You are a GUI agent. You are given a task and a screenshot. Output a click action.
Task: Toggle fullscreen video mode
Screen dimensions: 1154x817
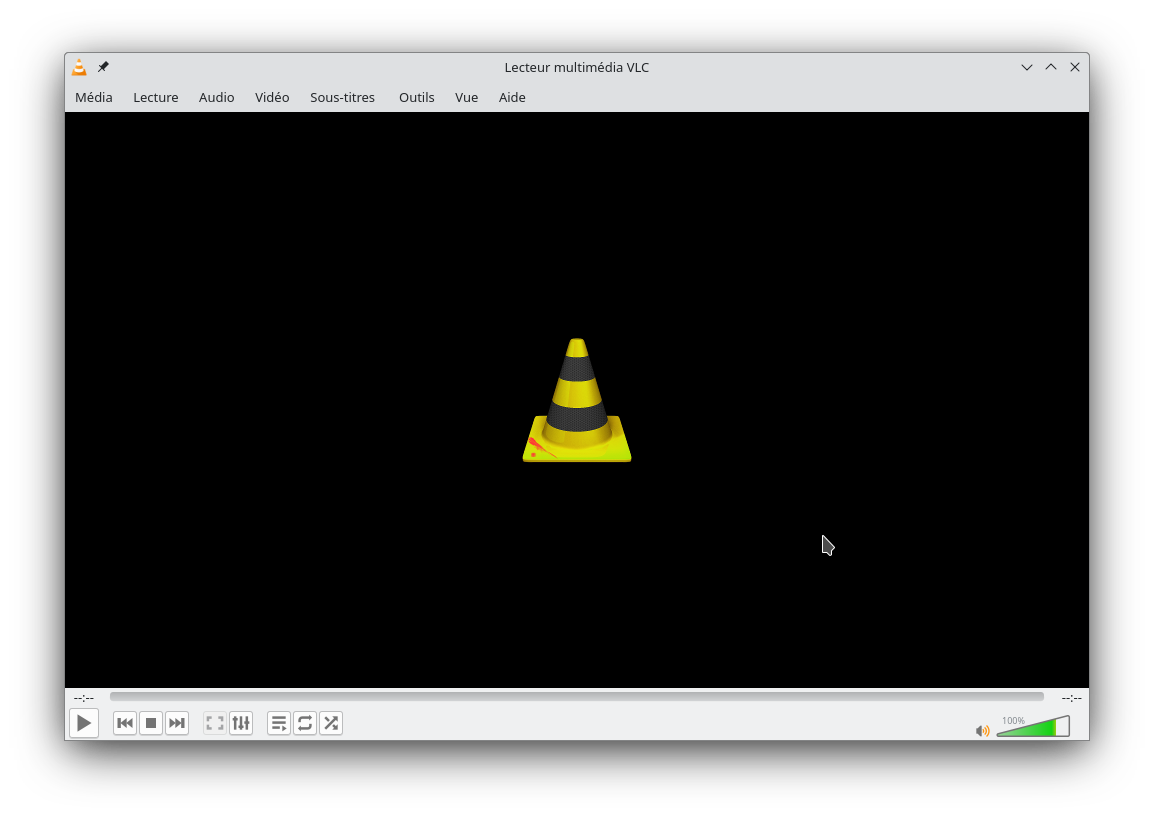pyautogui.click(x=215, y=723)
